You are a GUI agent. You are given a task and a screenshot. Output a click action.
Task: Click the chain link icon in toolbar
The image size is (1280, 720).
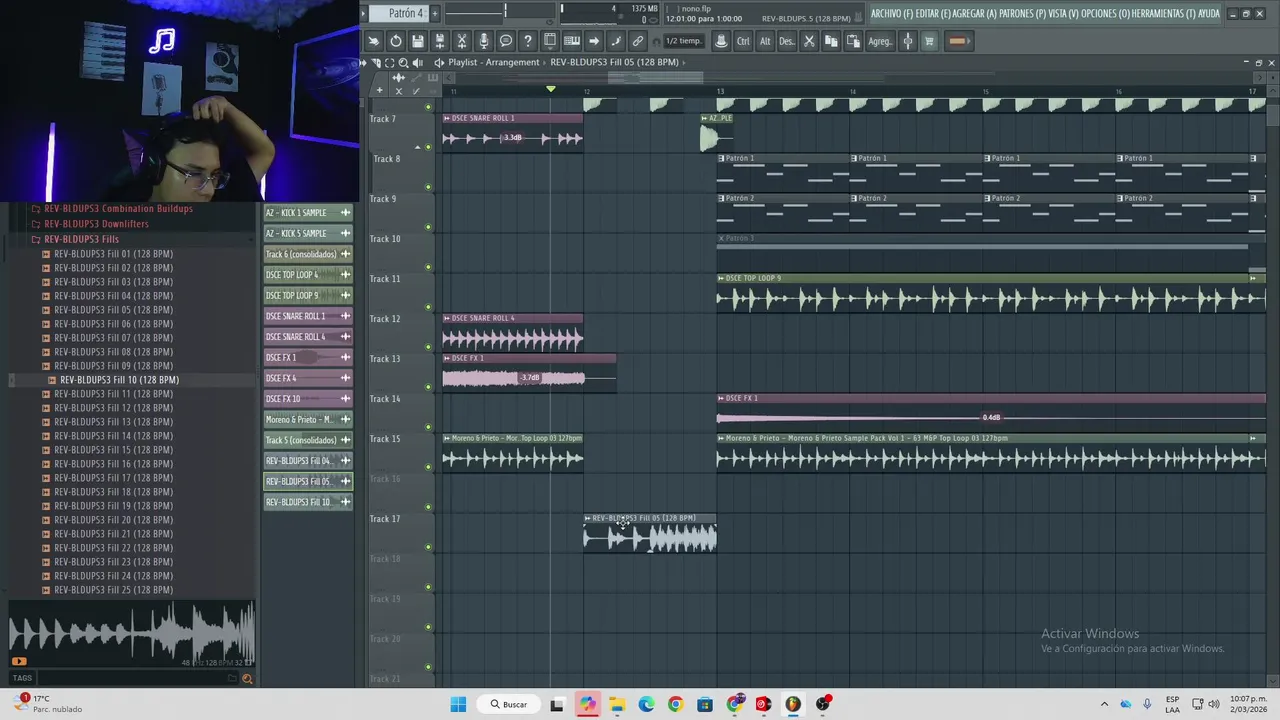[x=638, y=41]
